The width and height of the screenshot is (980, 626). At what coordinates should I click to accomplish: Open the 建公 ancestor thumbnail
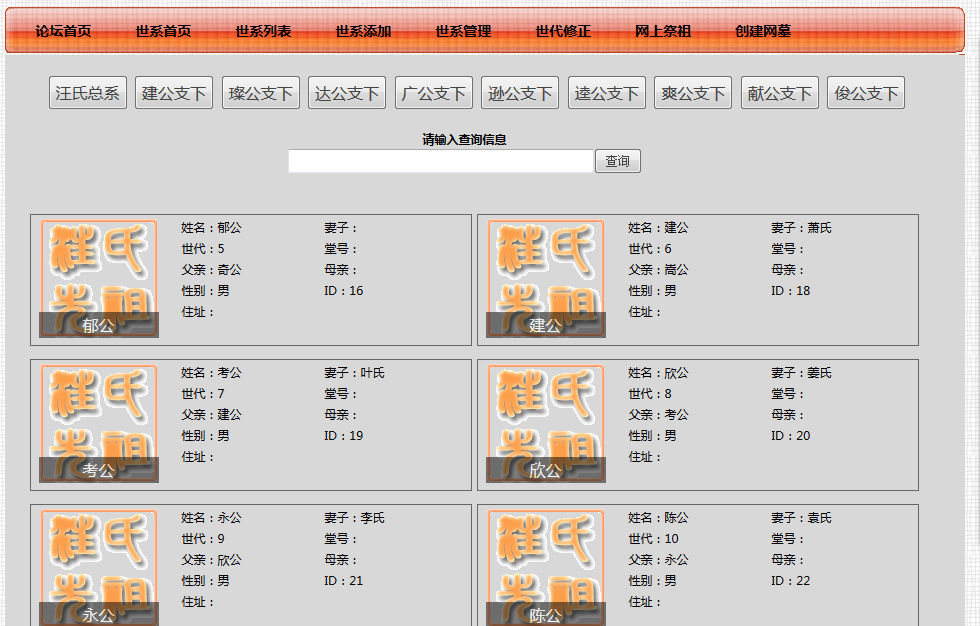546,279
